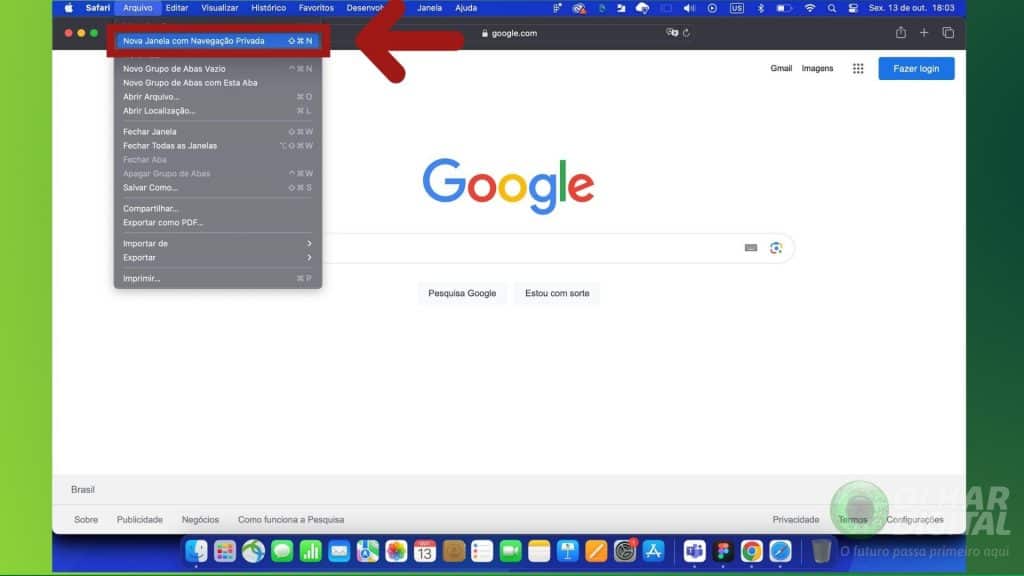
Task: Click the Share icon in Safari toolbar
Action: pyautogui.click(x=901, y=33)
